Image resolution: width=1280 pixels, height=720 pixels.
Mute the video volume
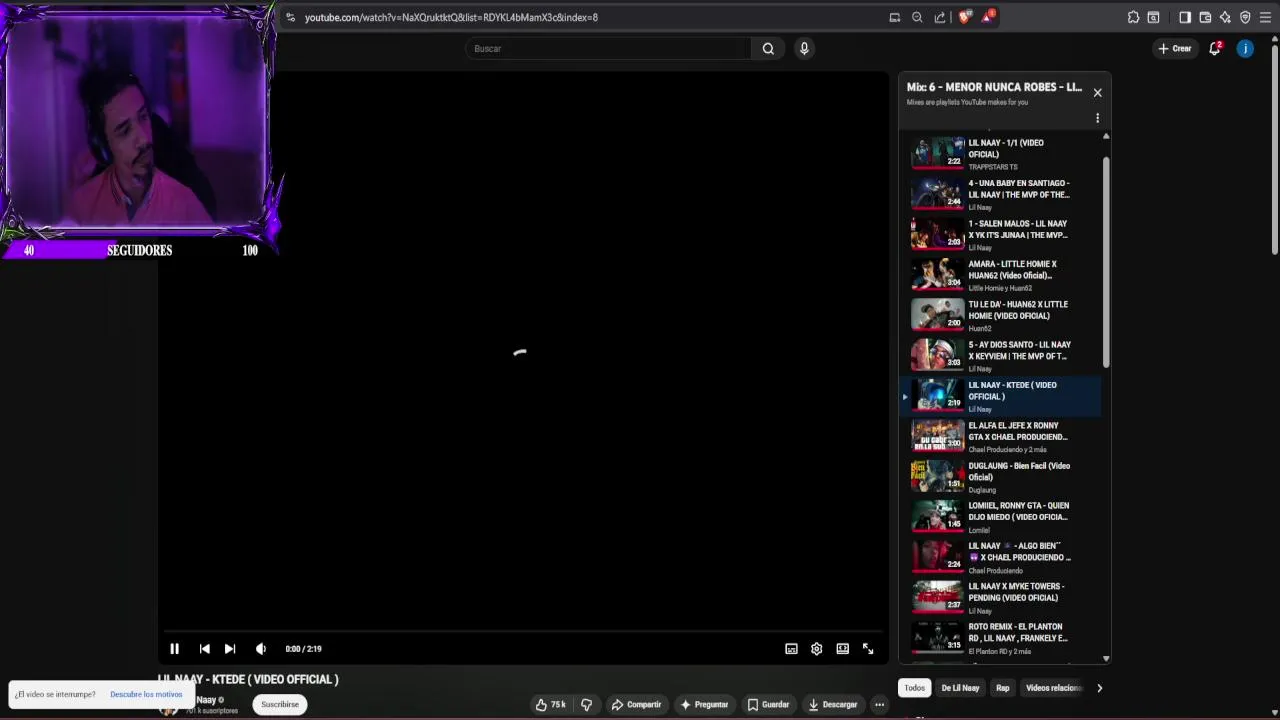[x=261, y=649]
